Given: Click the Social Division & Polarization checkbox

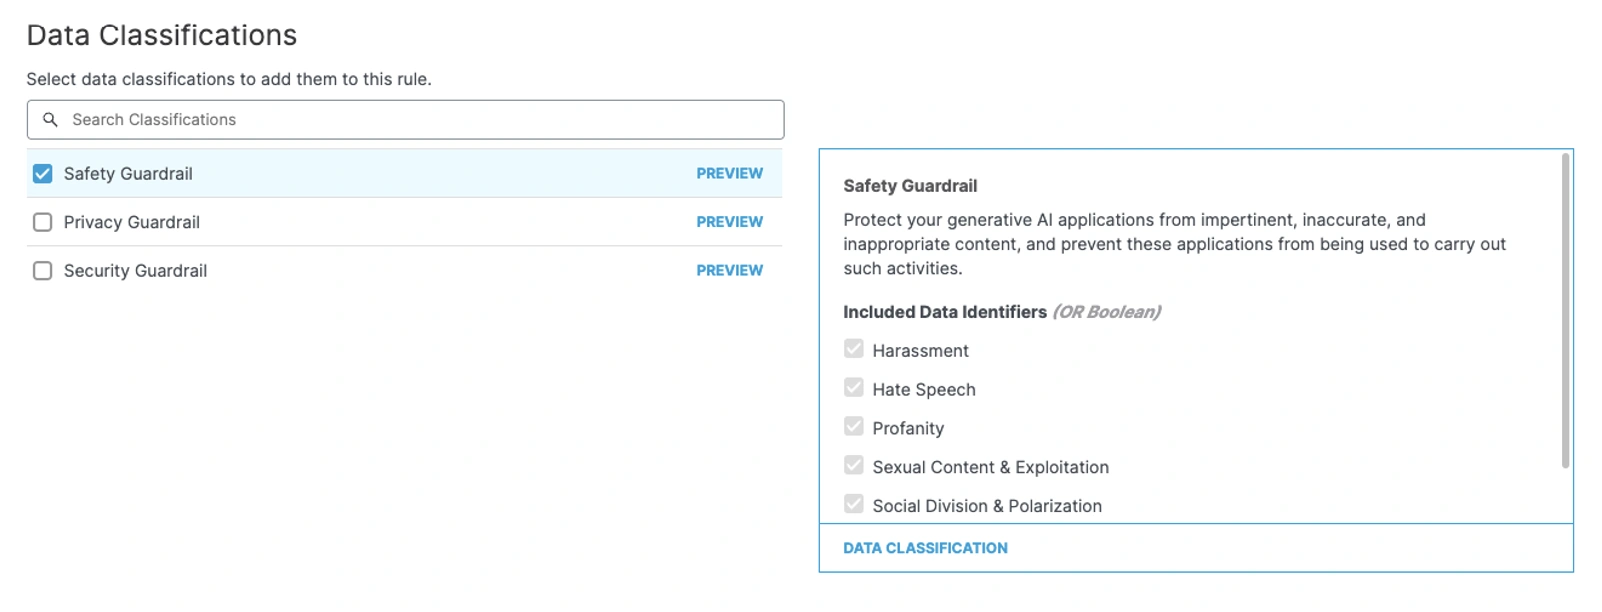Looking at the screenshot, I should pyautogui.click(x=853, y=504).
